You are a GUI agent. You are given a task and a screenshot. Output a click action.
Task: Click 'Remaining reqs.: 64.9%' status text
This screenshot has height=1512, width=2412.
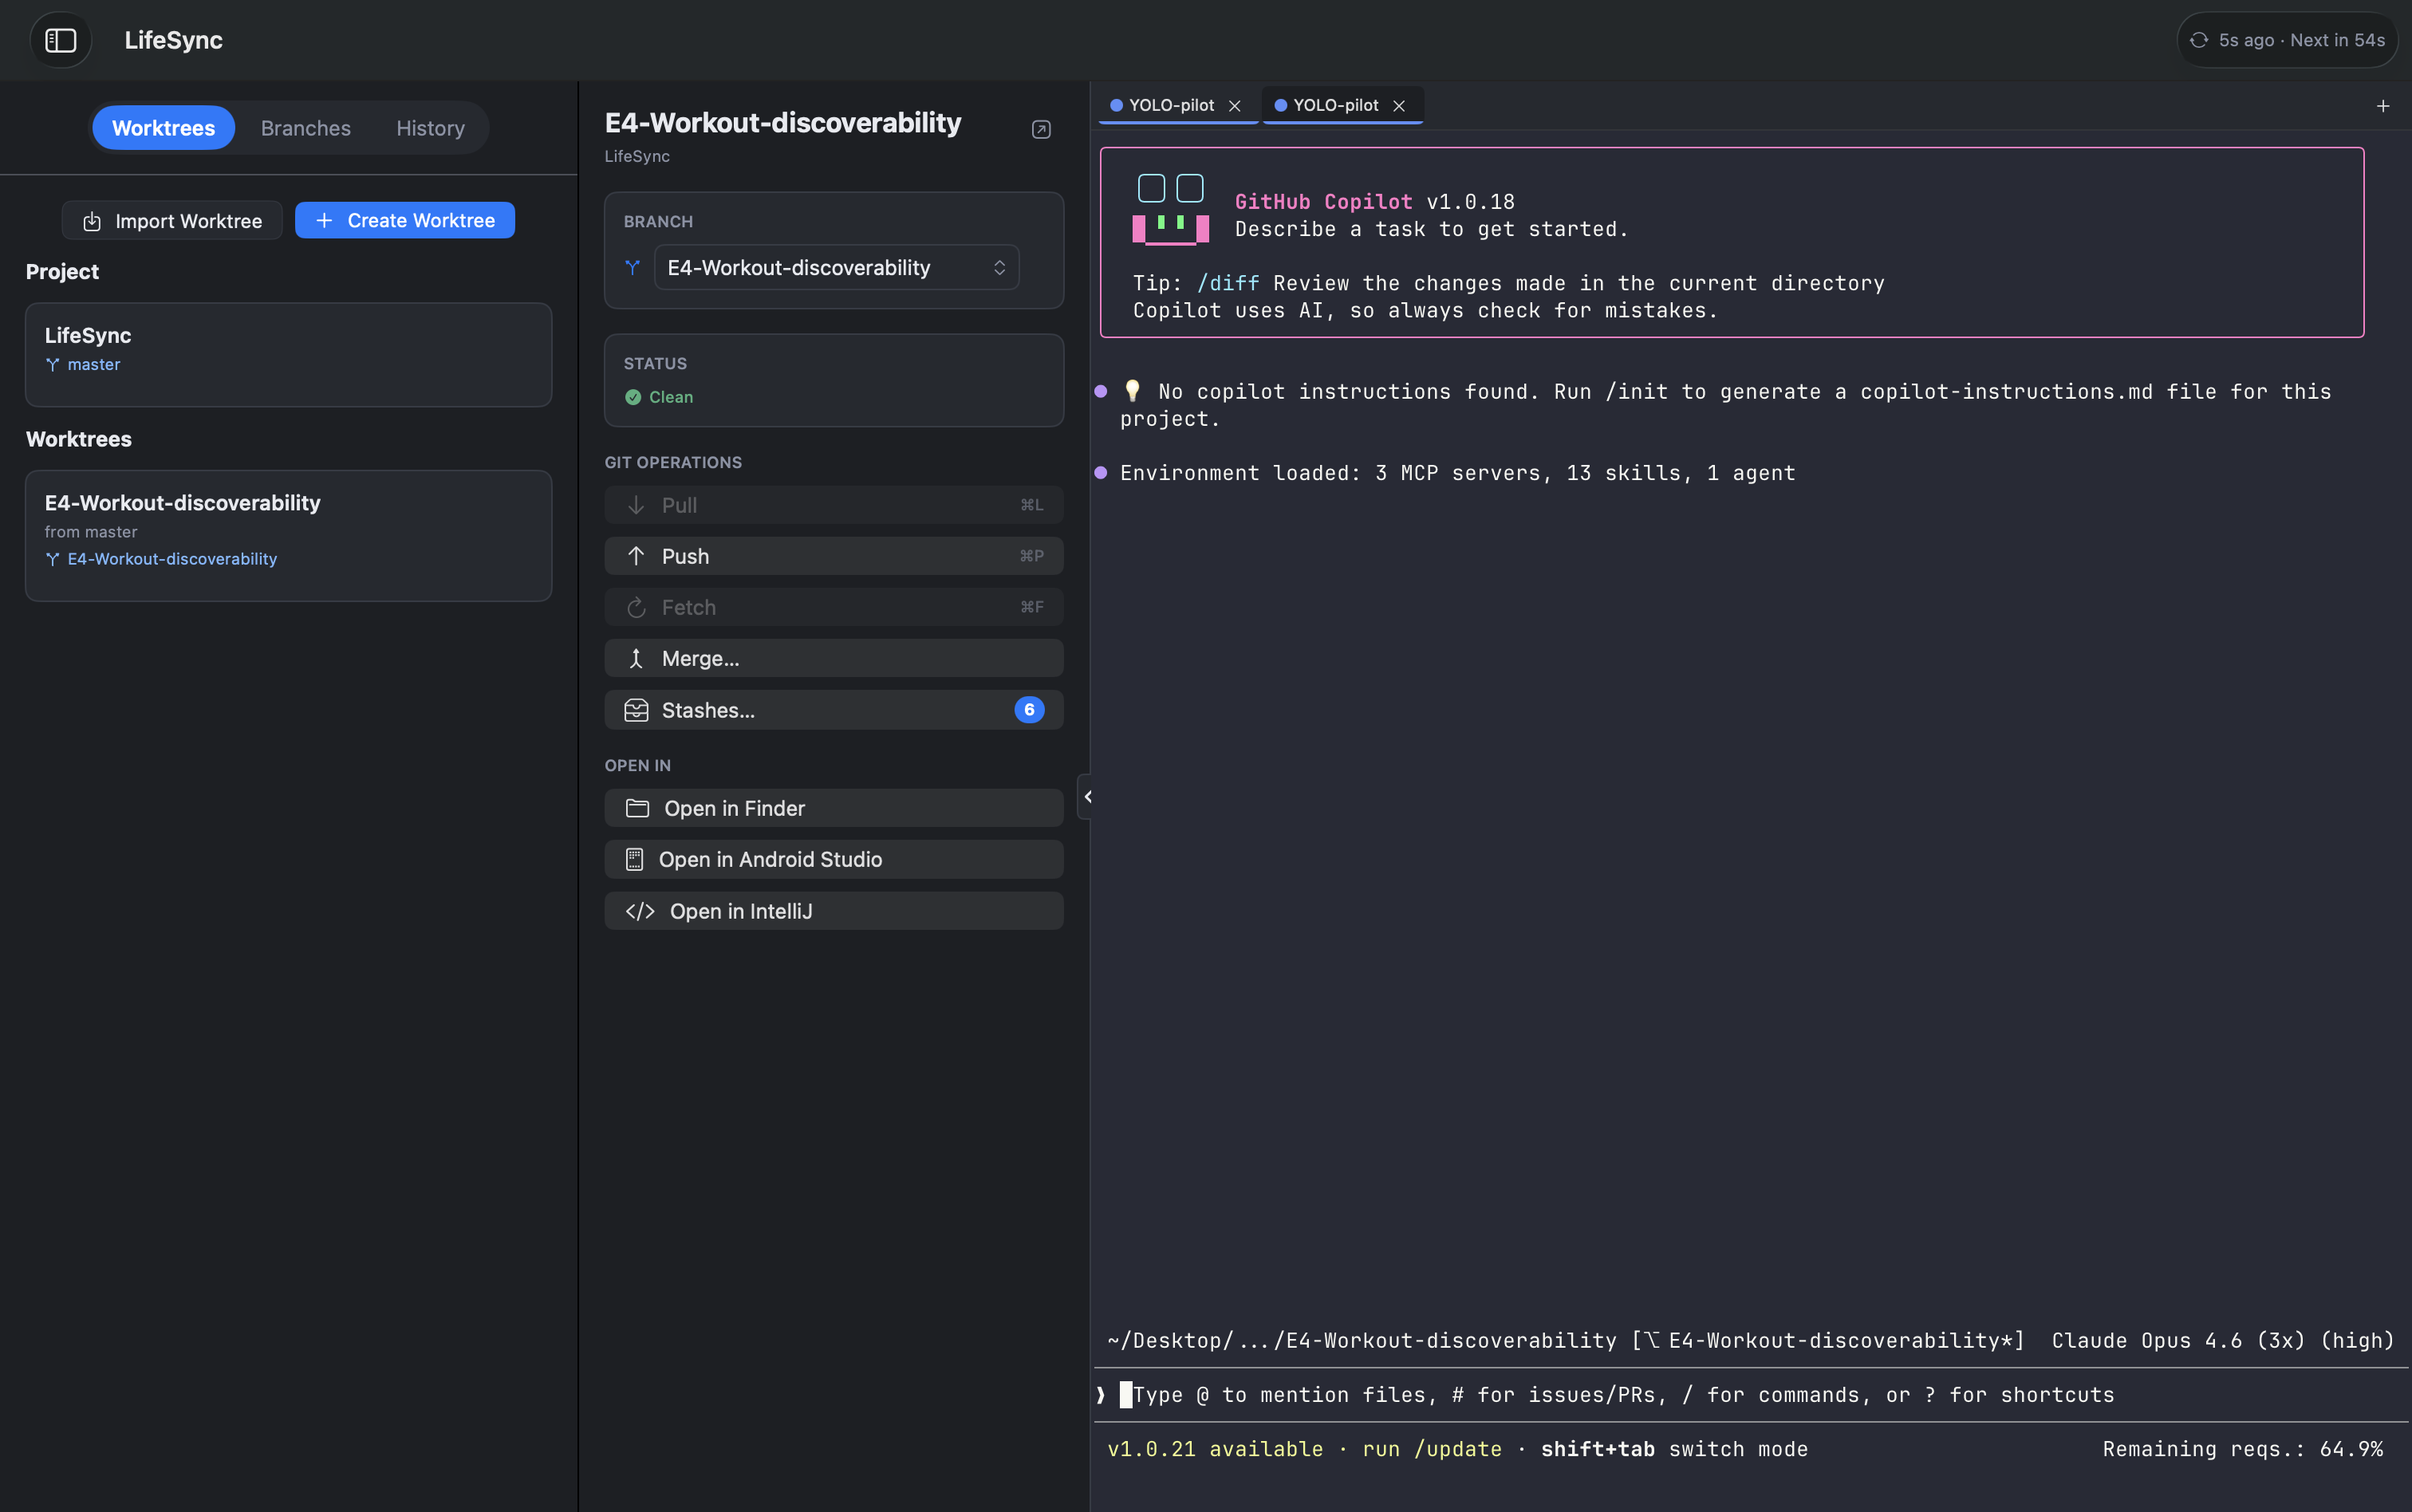2243,1449
